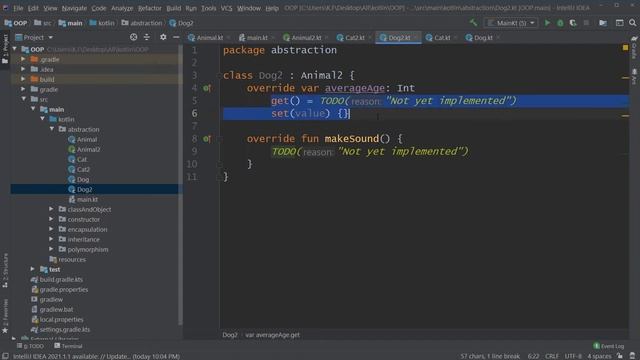This screenshot has height=360, width=640.
Task: Open the MainKt run configuration dropdown
Action: point(511,23)
